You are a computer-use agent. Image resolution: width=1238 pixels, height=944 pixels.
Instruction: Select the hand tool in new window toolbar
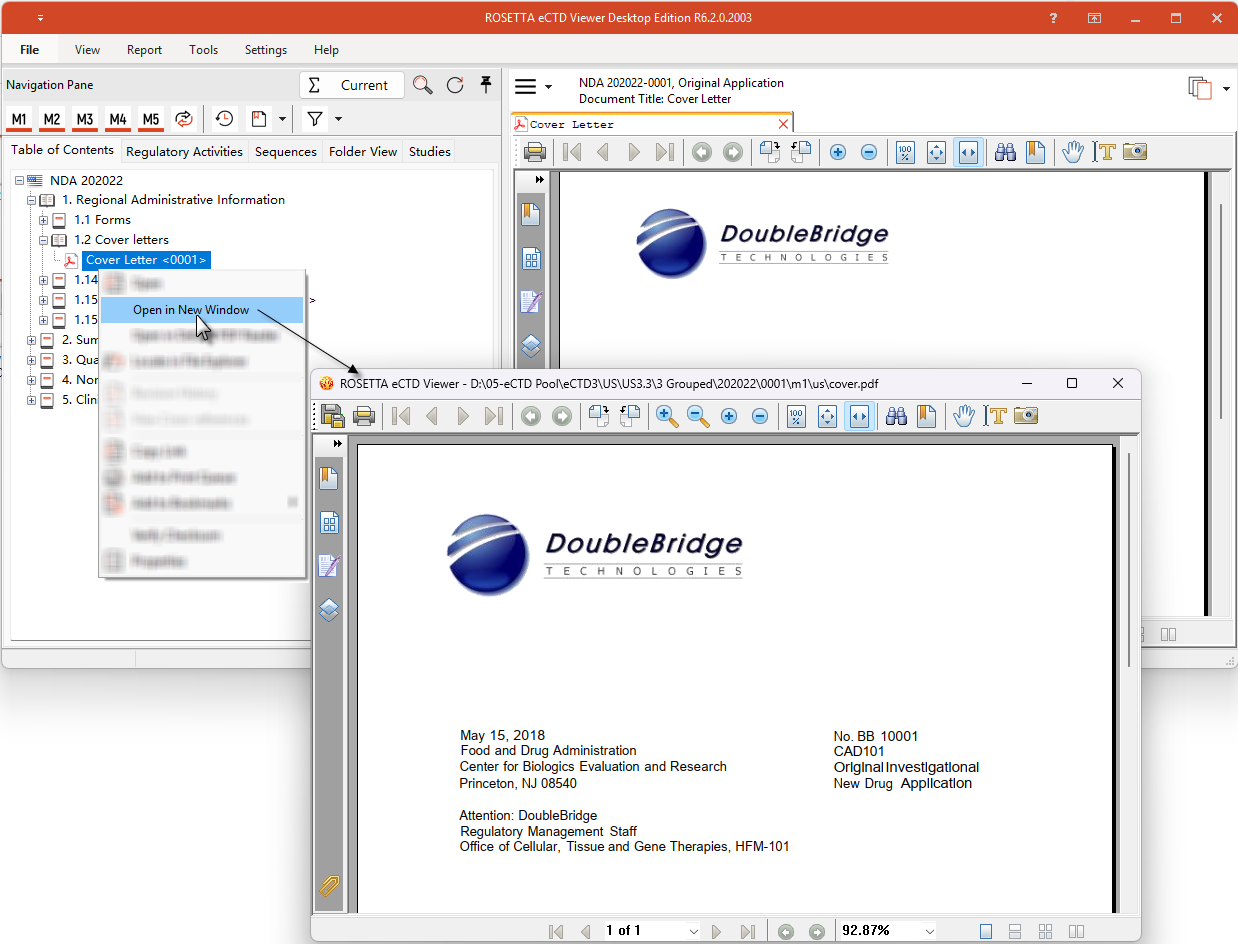964,416
